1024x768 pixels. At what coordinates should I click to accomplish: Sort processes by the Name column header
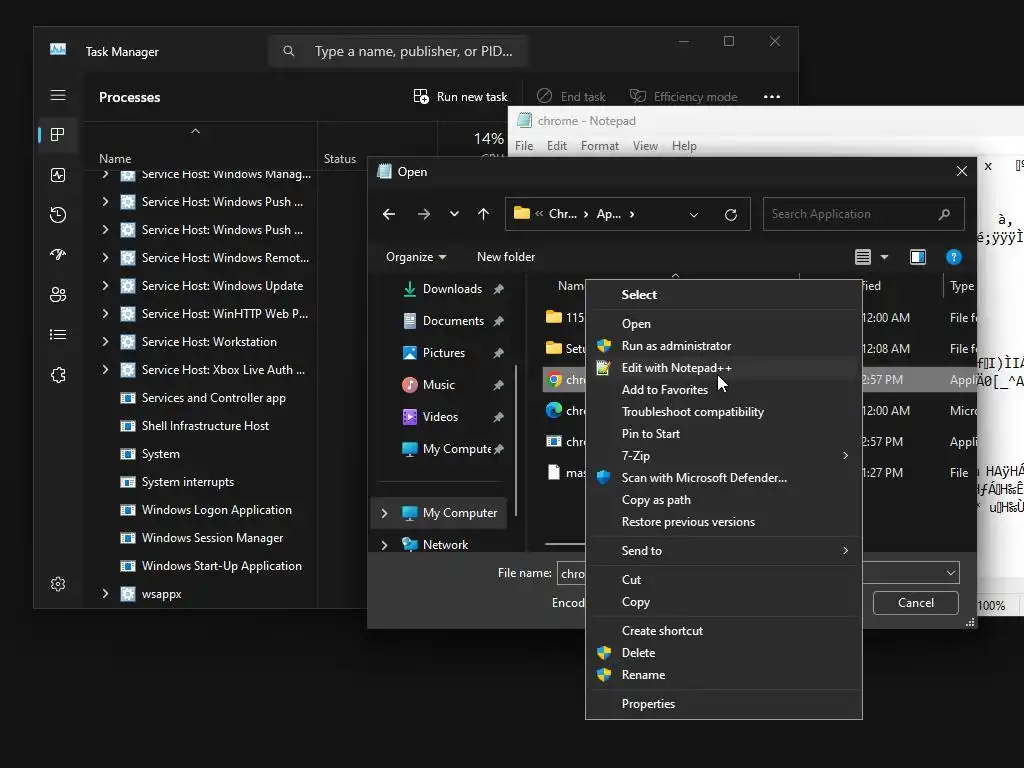[115, 159]
